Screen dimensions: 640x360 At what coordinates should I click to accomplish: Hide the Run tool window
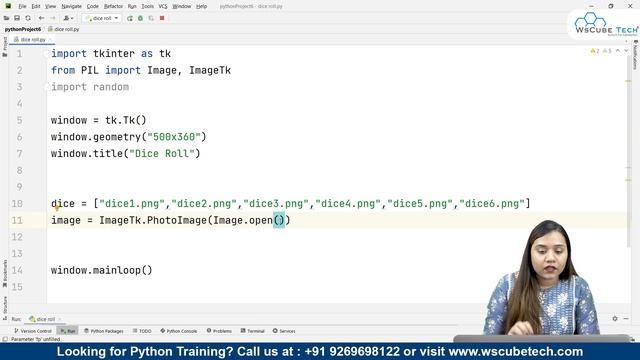(626, 319)
